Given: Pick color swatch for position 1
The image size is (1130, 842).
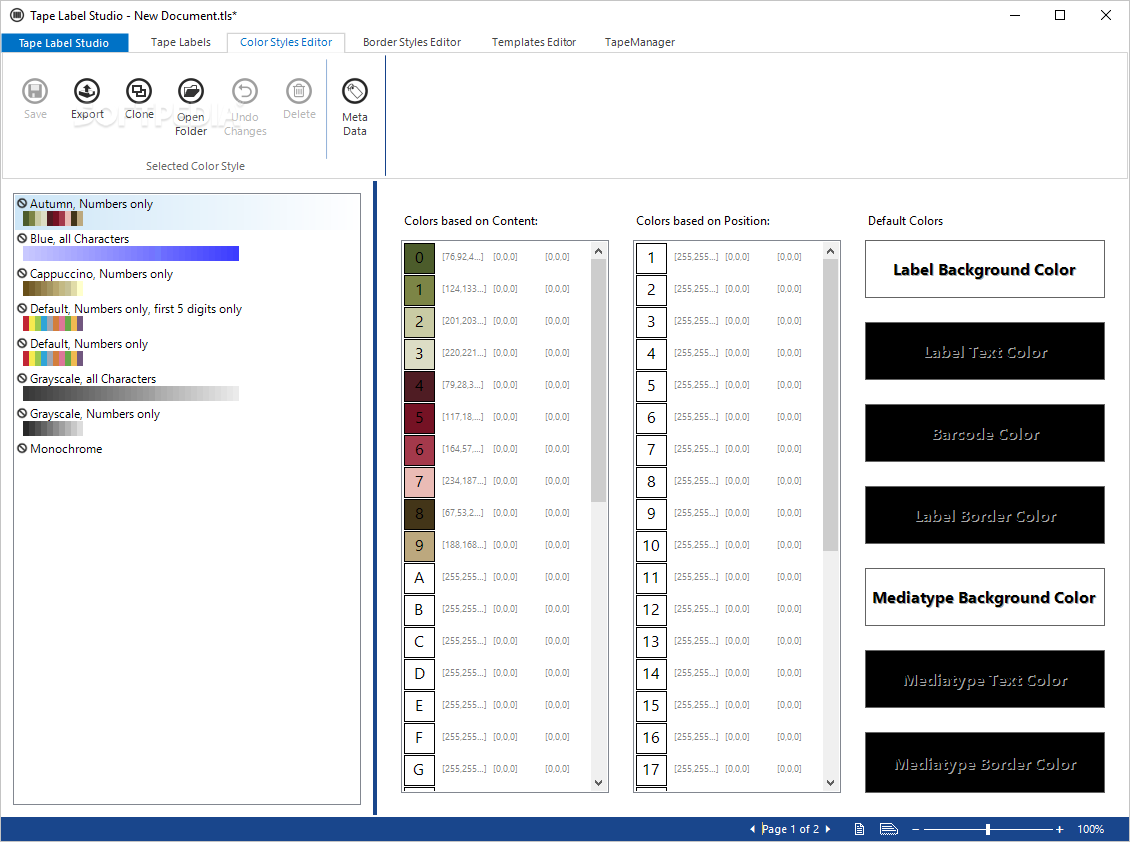Looking at the screenshot, I should pos(651,257).
